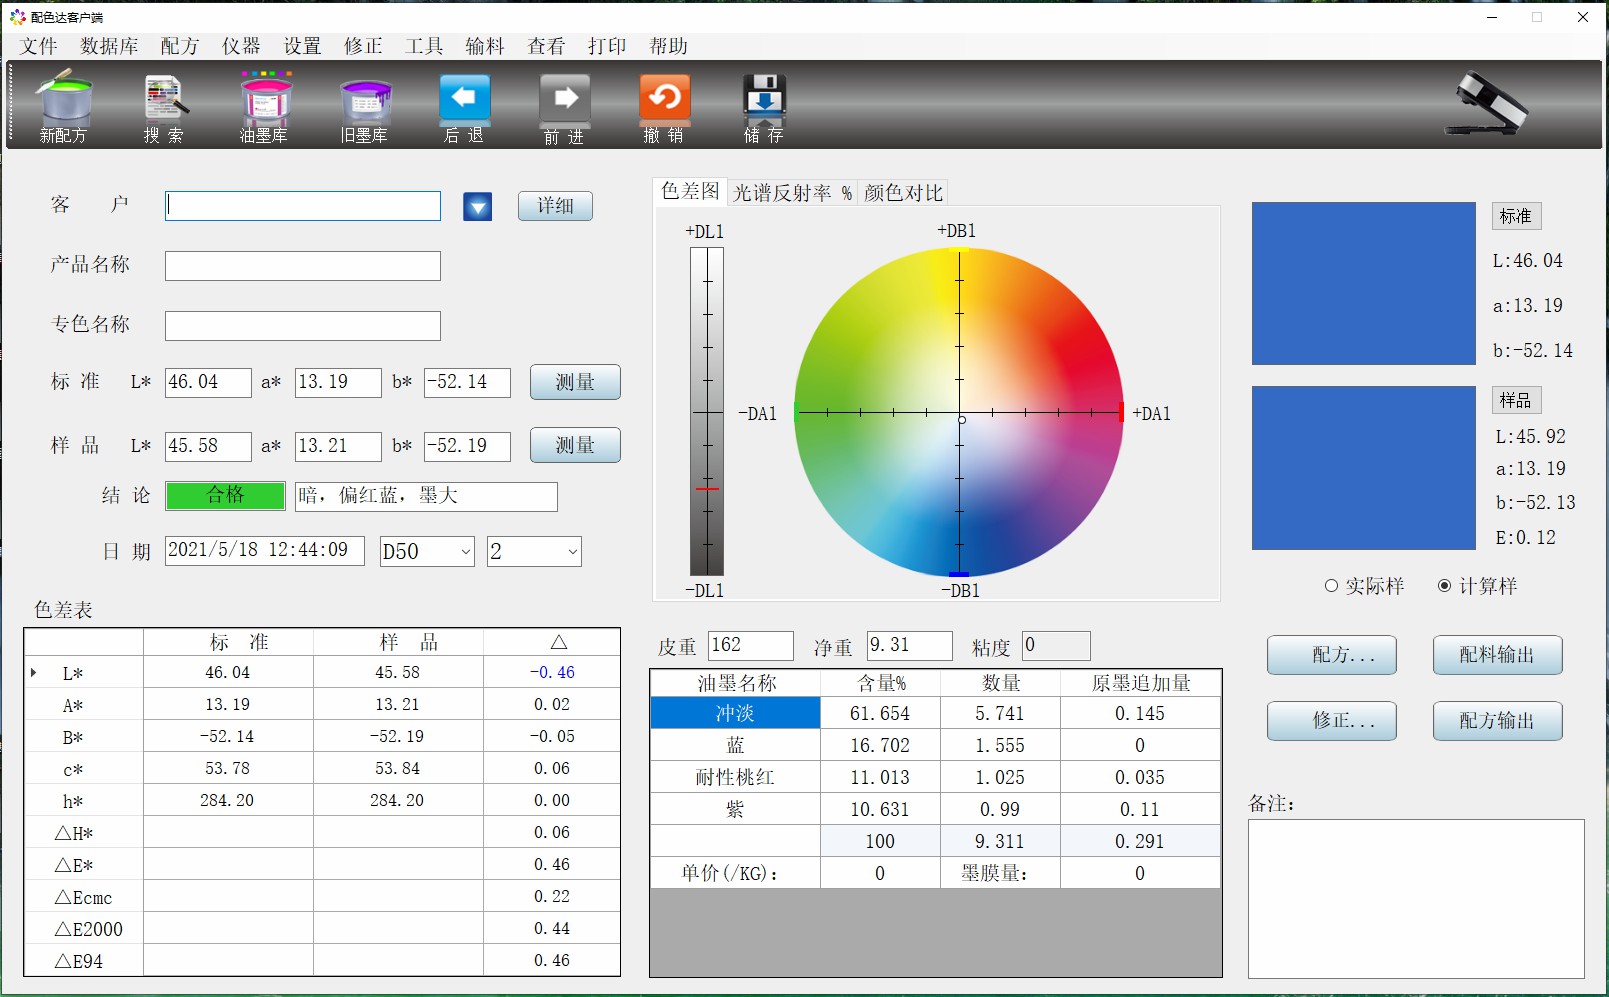Click the 测量 button for 标准 row
Image resolution: width=1609 pixels, height=997 pixels.
(574, 382)
